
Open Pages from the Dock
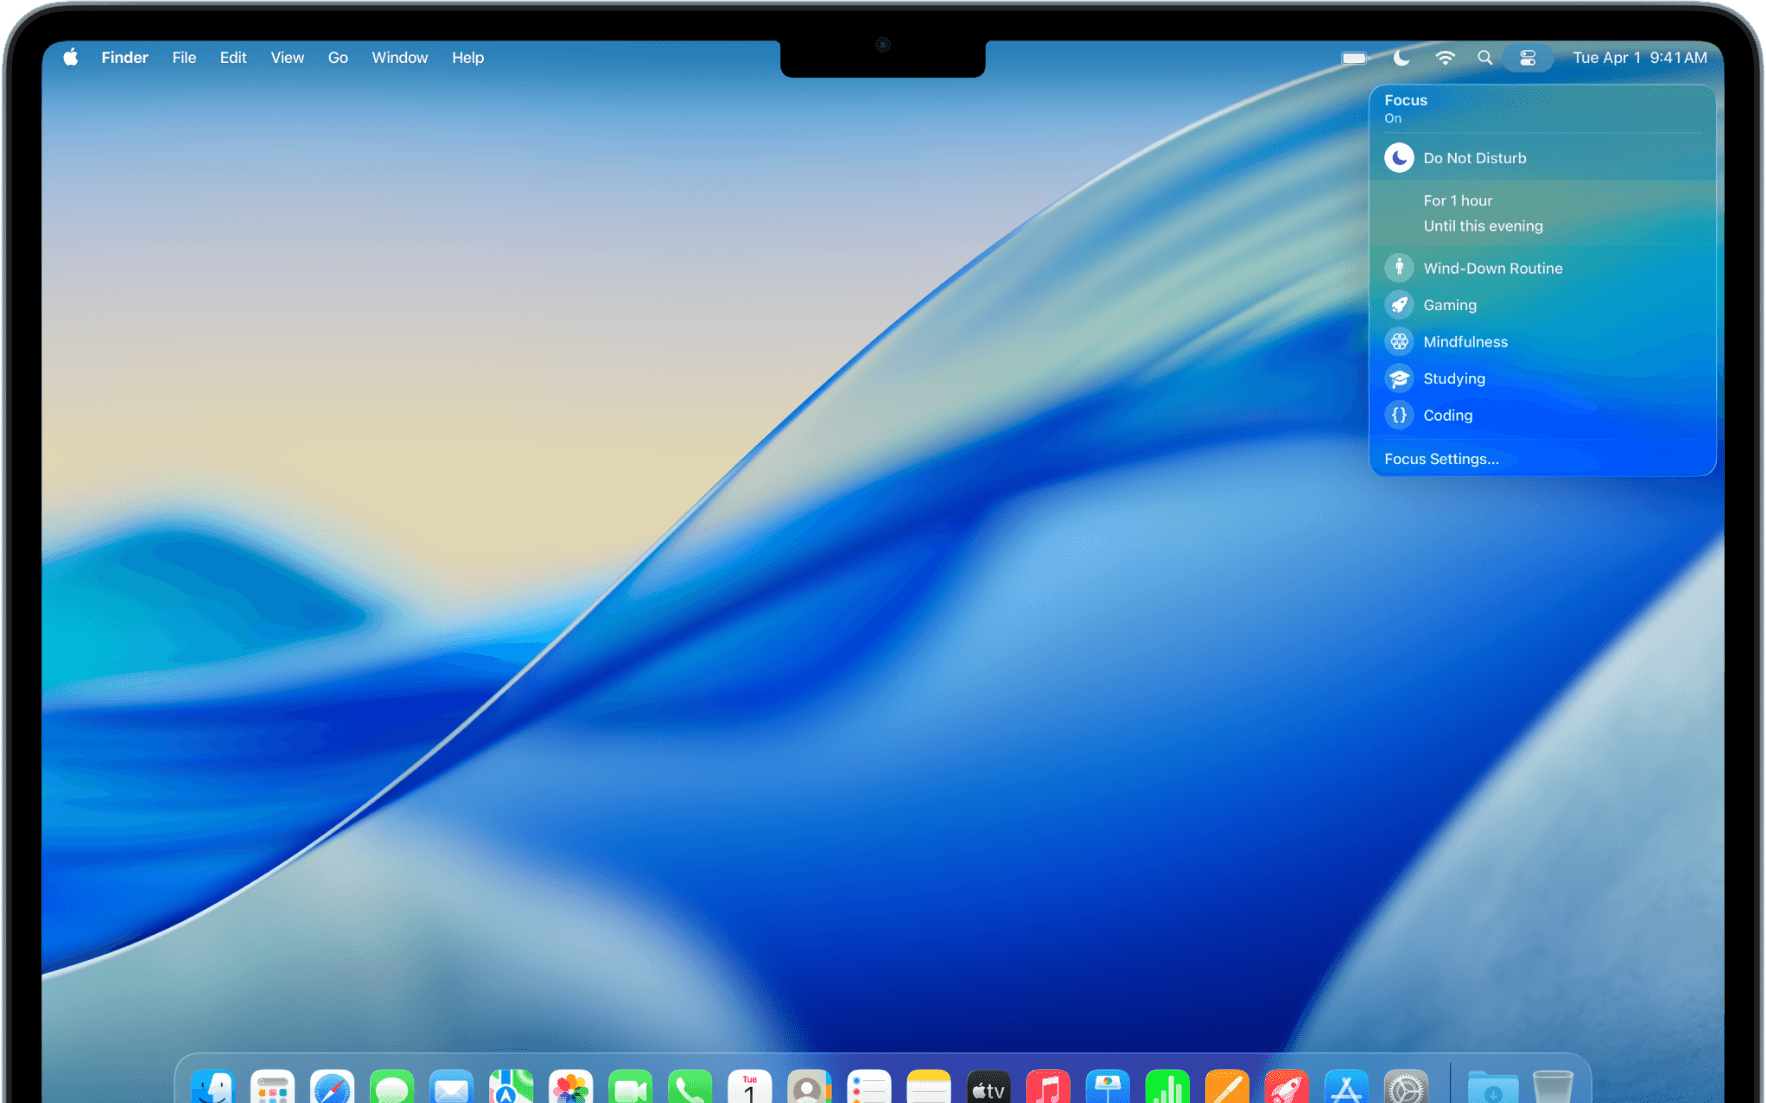point(1227,1087)
